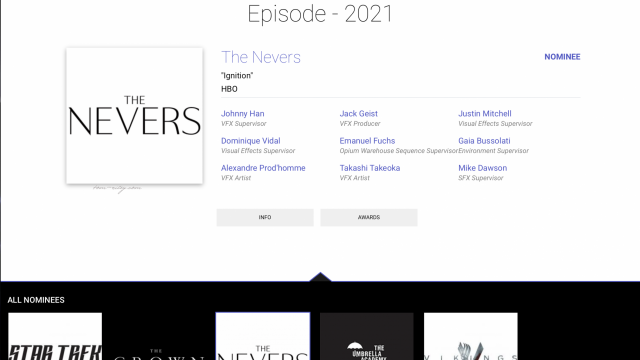Select The Umbrella Academy nominee thumbnail
Screen dimensions: 640x360
[x=367, y=336]
